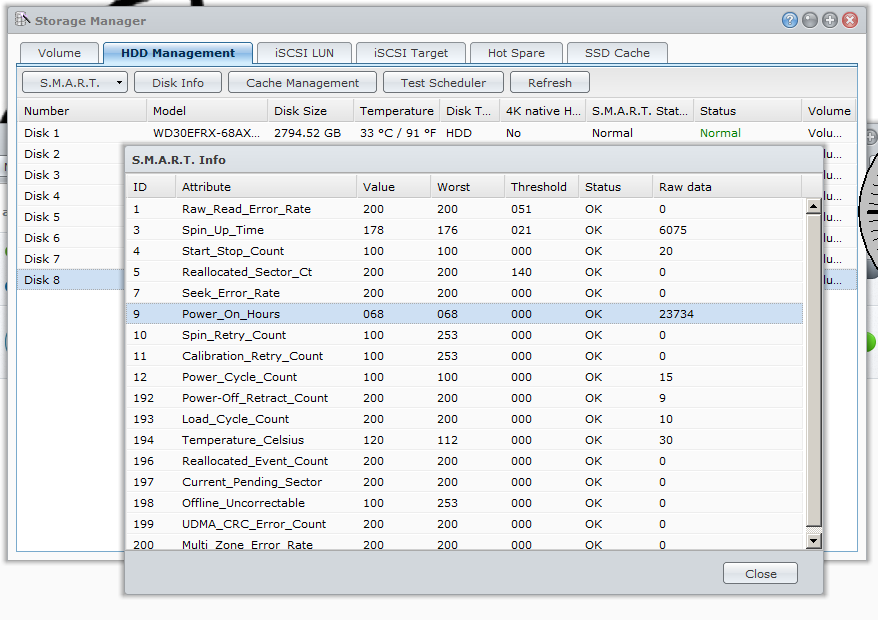Select the Temperature_Celsius attribute row
878x620 pixels.
tap(242, 440)
